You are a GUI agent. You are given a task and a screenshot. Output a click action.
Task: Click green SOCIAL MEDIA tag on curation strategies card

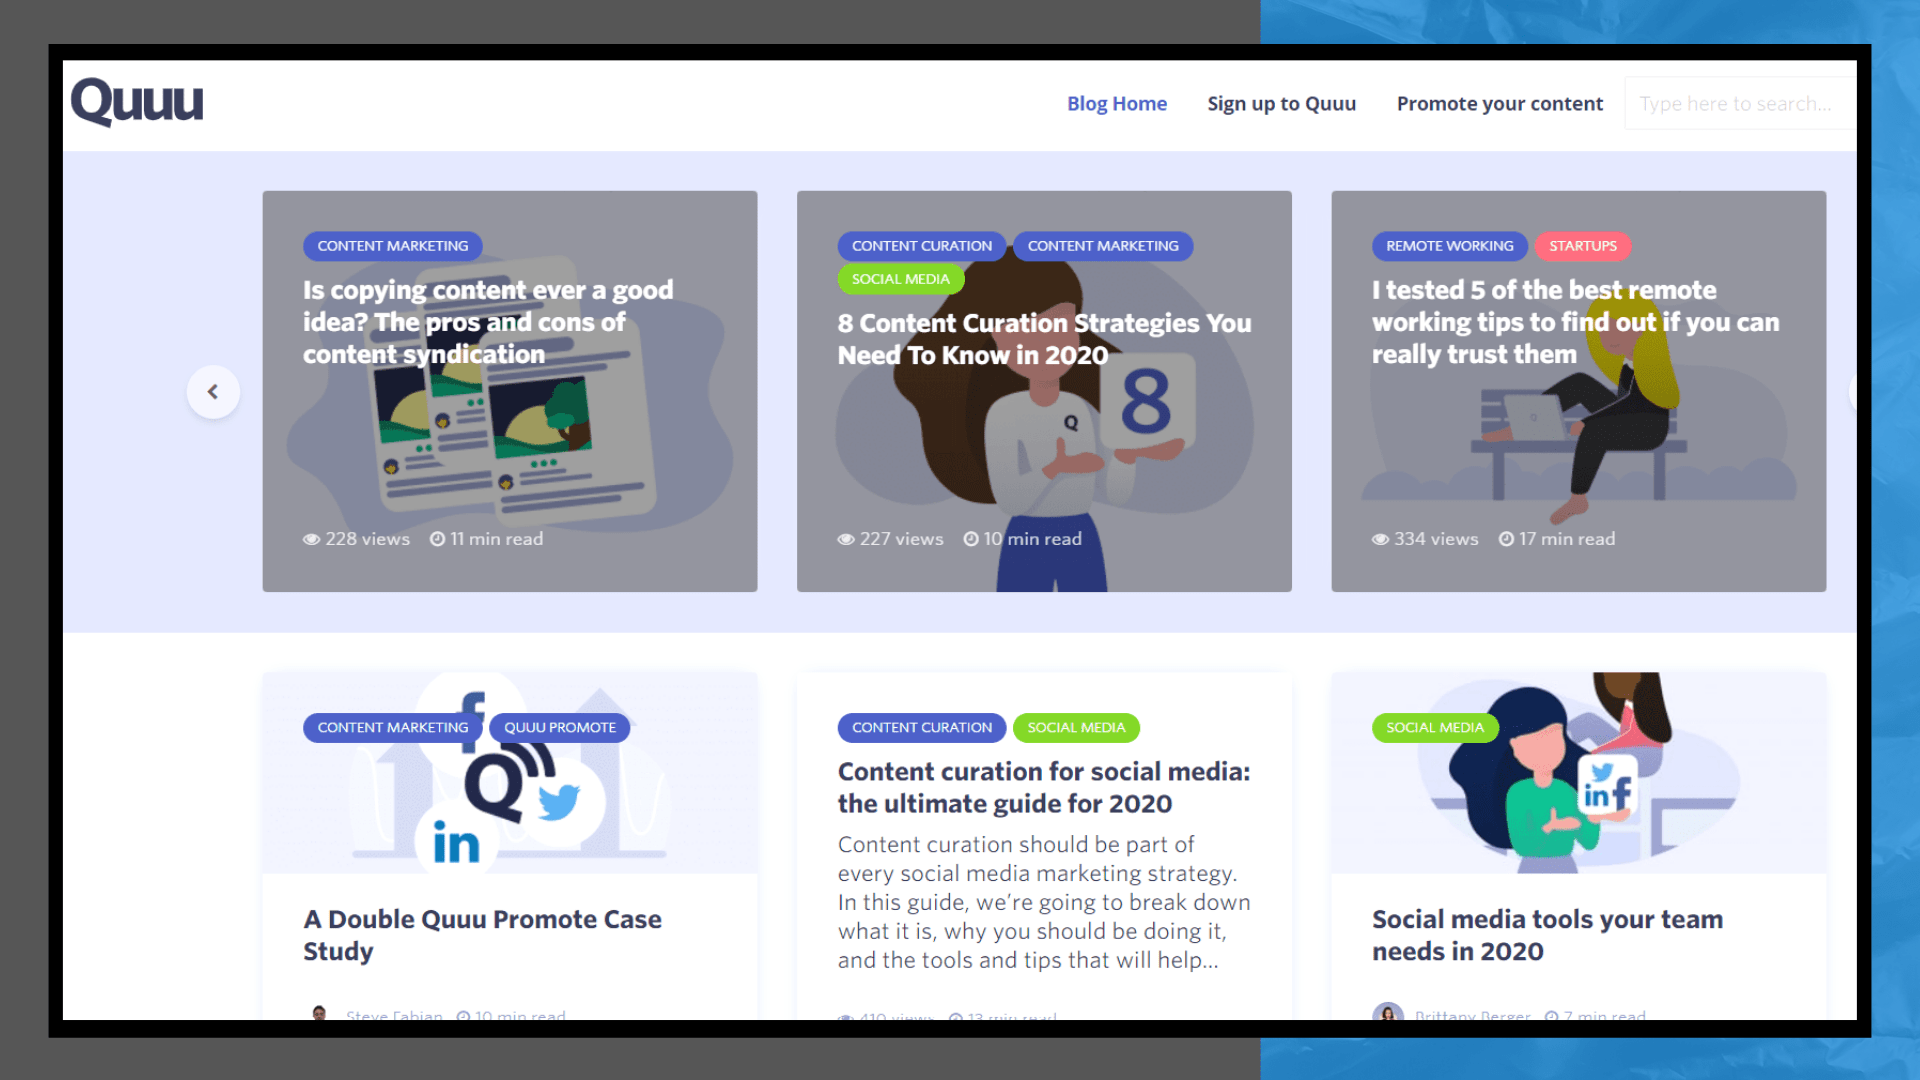click(900, 279)
